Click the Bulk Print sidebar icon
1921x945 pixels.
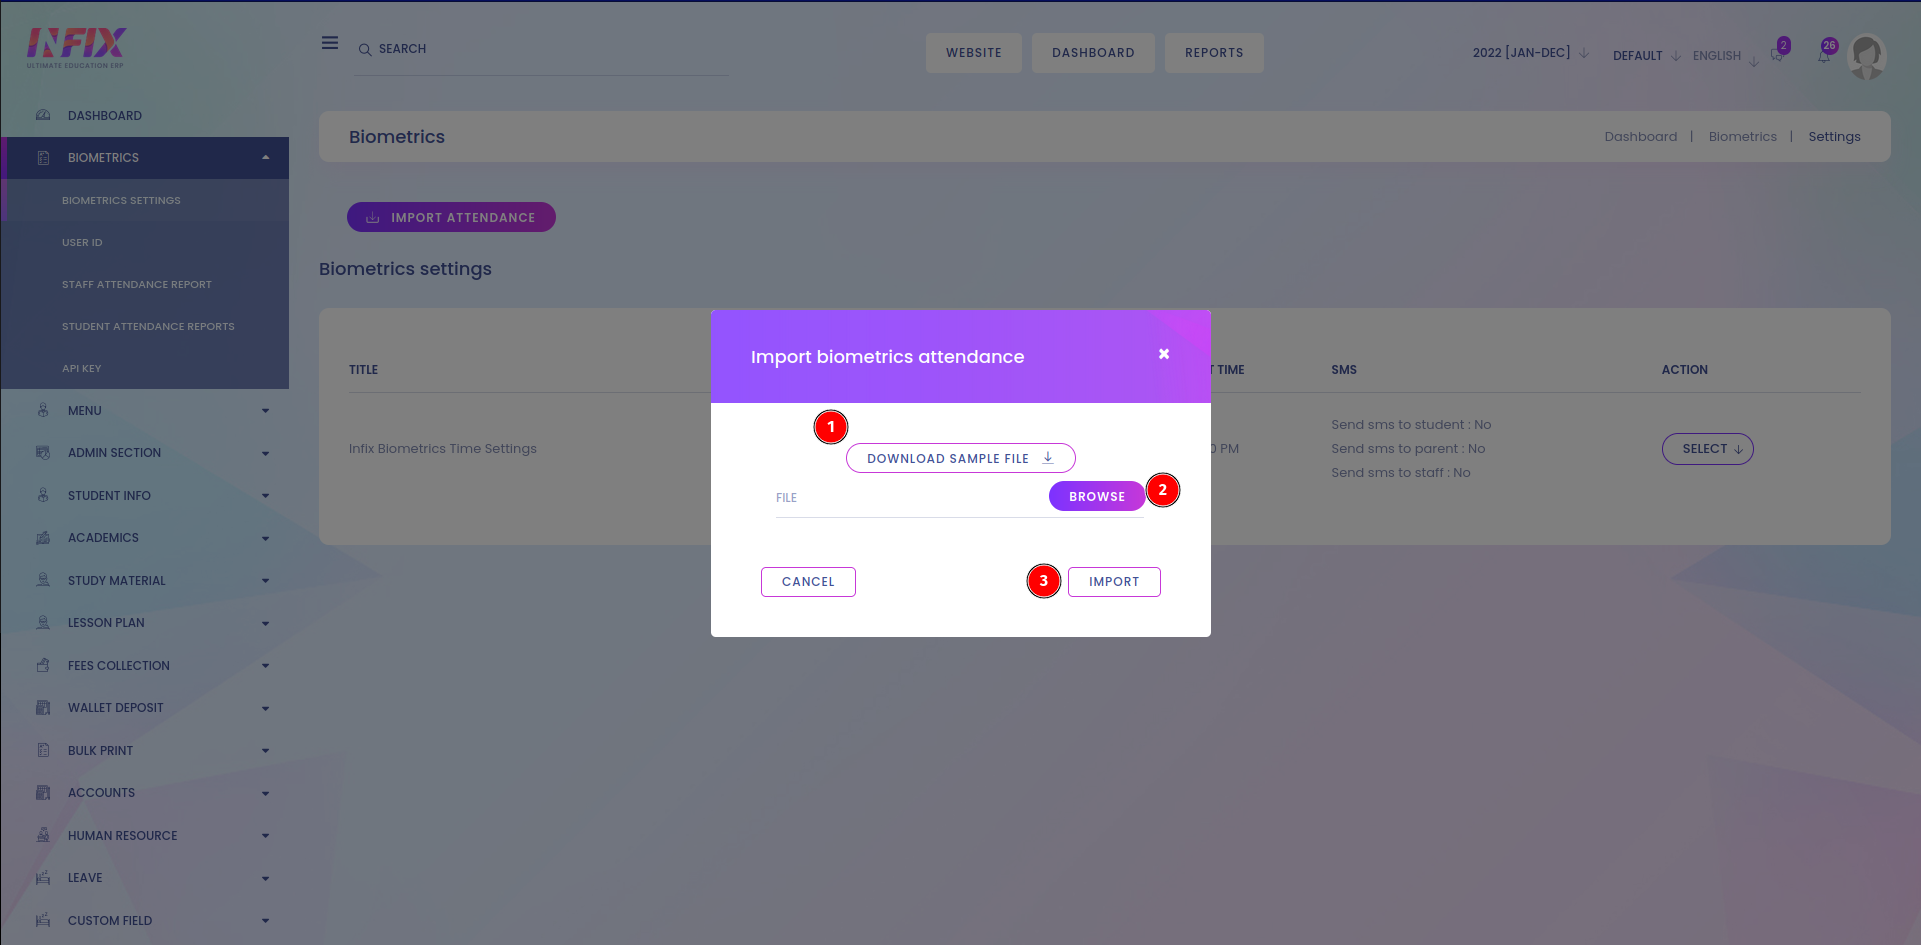[x=43, y=751]
